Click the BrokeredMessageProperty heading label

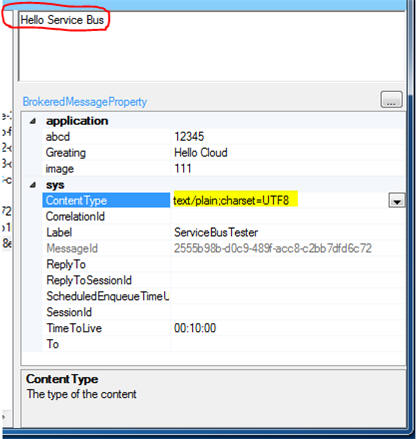(x=85, y=102)
